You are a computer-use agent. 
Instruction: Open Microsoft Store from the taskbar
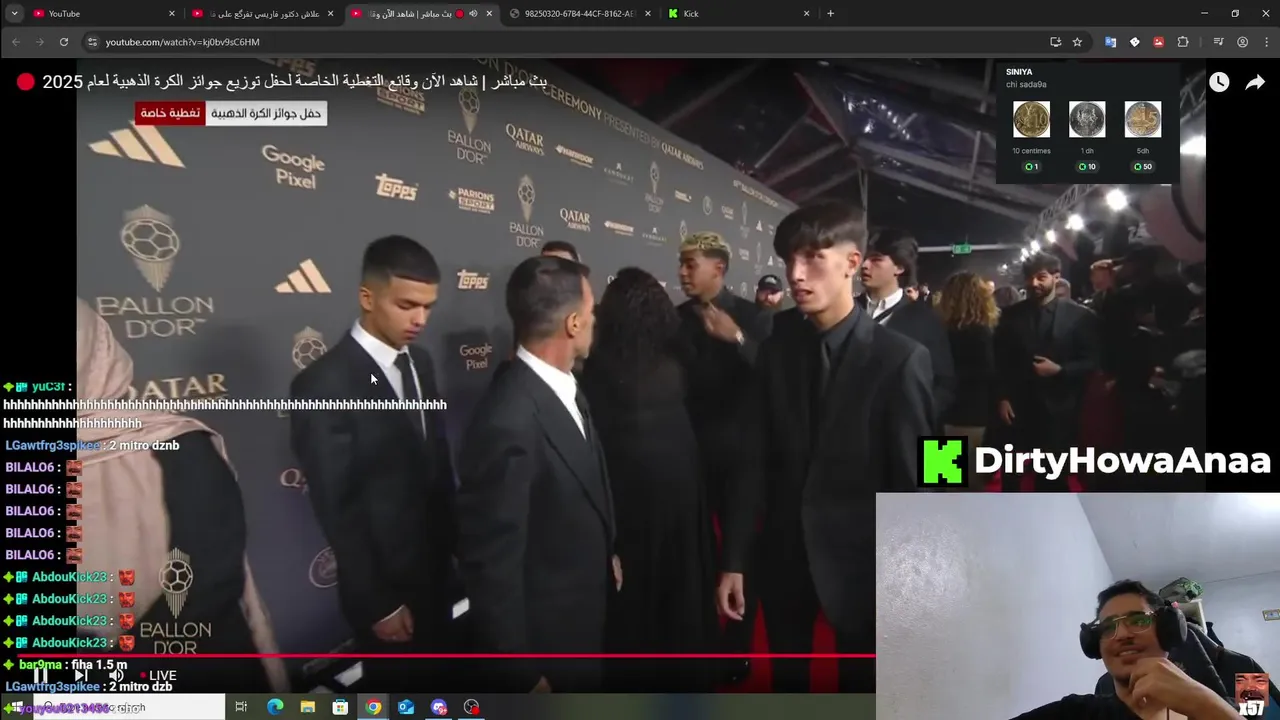[340, 707]
